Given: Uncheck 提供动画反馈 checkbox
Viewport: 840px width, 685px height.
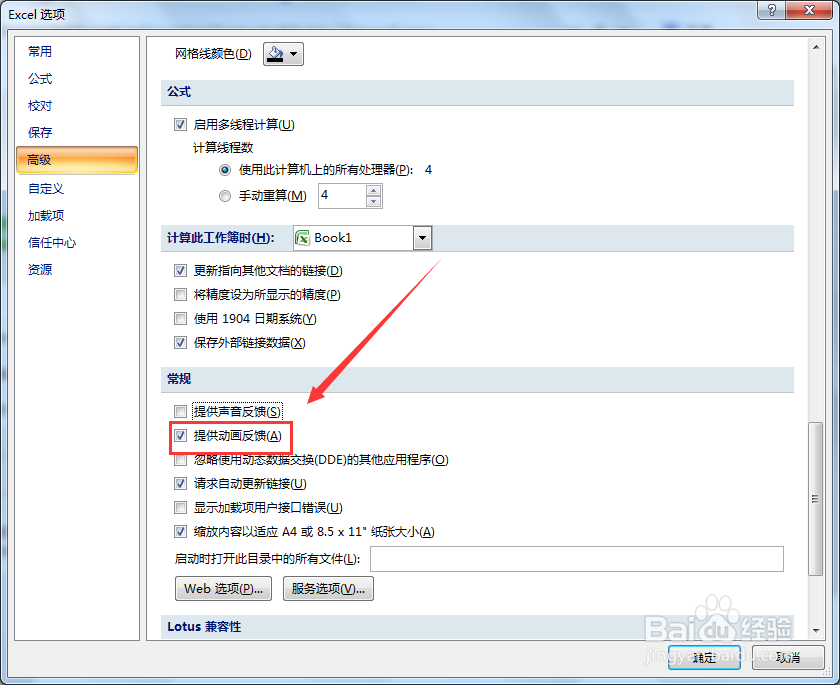Looking at the screenshot, I should click(x=181, y=436).
